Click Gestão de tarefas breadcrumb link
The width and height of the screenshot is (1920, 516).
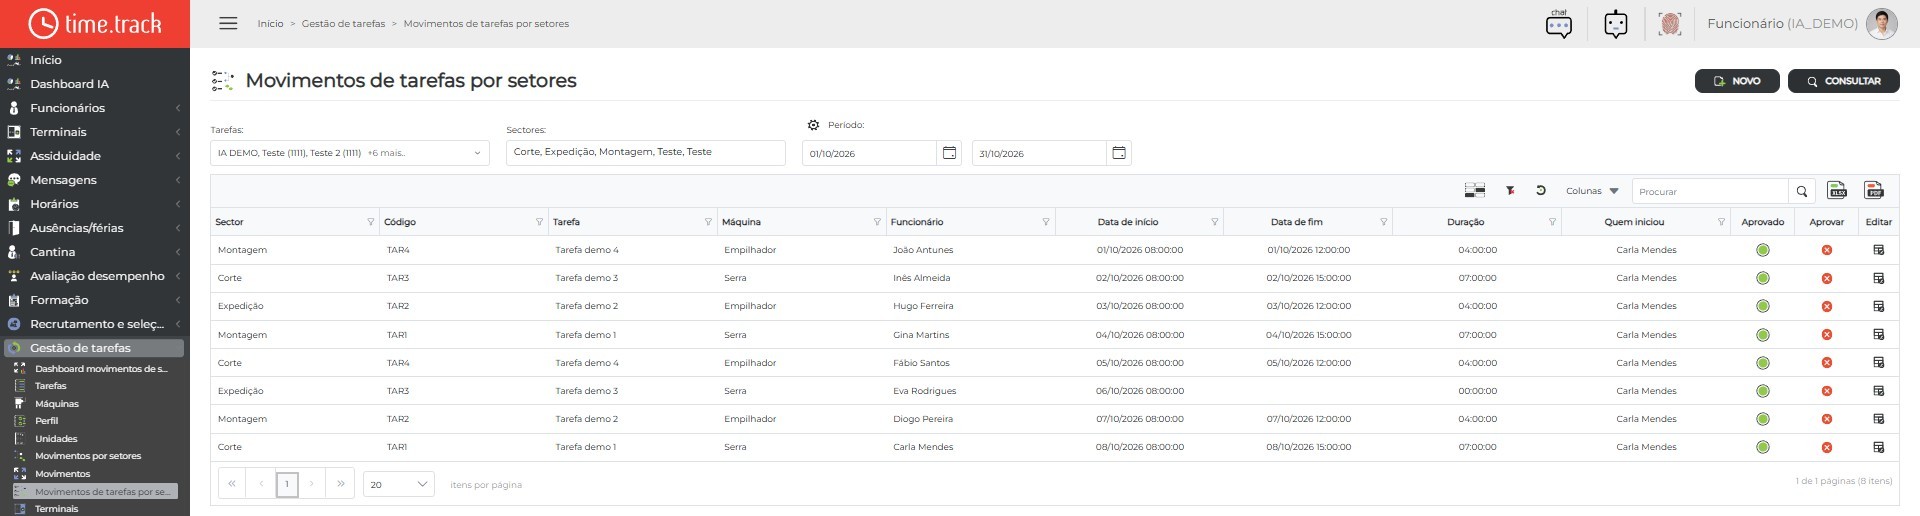point(343,24)
